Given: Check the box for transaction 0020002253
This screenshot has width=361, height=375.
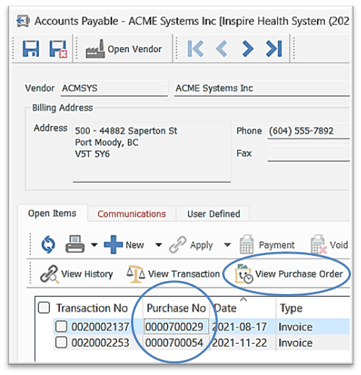Looking at the screenshot, I should (x=61, y=342).
